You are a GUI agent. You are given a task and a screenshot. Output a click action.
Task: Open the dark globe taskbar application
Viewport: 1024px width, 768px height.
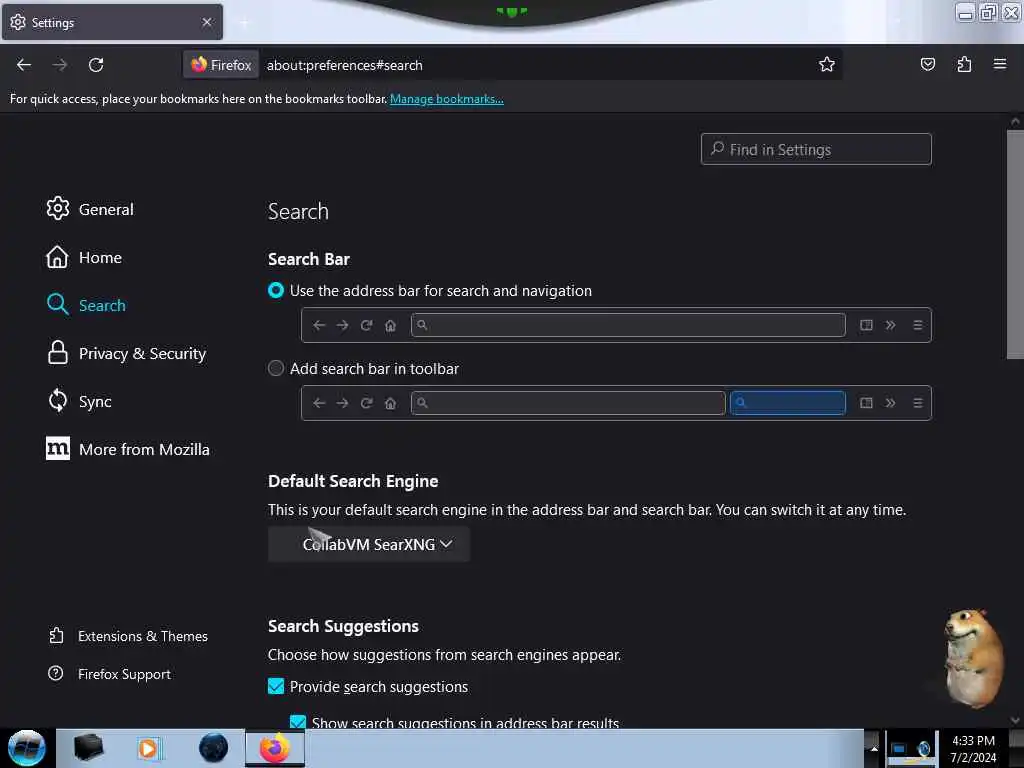(213, 748)
